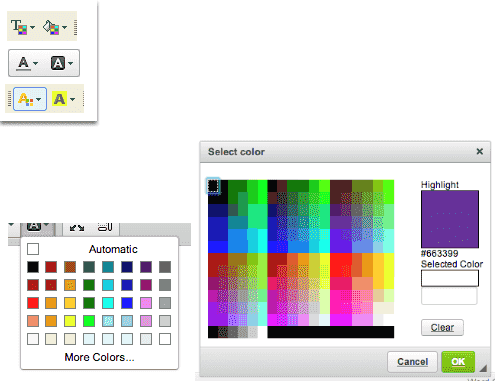Viewport: 504px width, 385px height.
Task: Click the paint bucket background color icon
Action: coord(51,27)
